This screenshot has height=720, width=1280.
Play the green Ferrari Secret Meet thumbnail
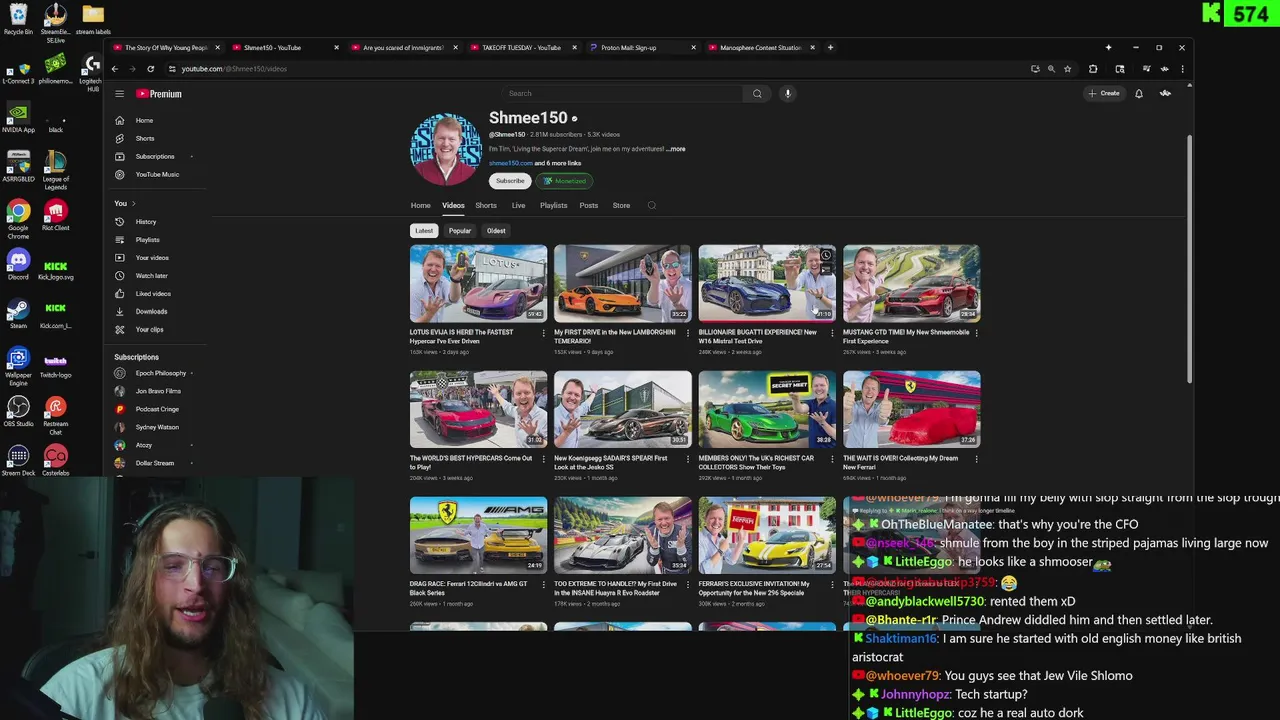click(767, 409)
